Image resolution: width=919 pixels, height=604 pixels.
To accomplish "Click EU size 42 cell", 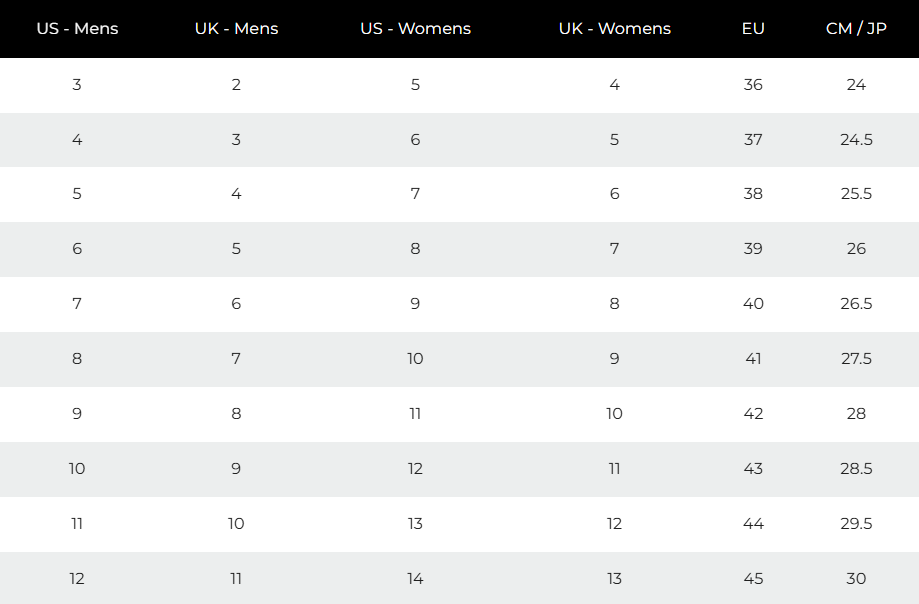I will pyautogui.click(x=753, y=414).
